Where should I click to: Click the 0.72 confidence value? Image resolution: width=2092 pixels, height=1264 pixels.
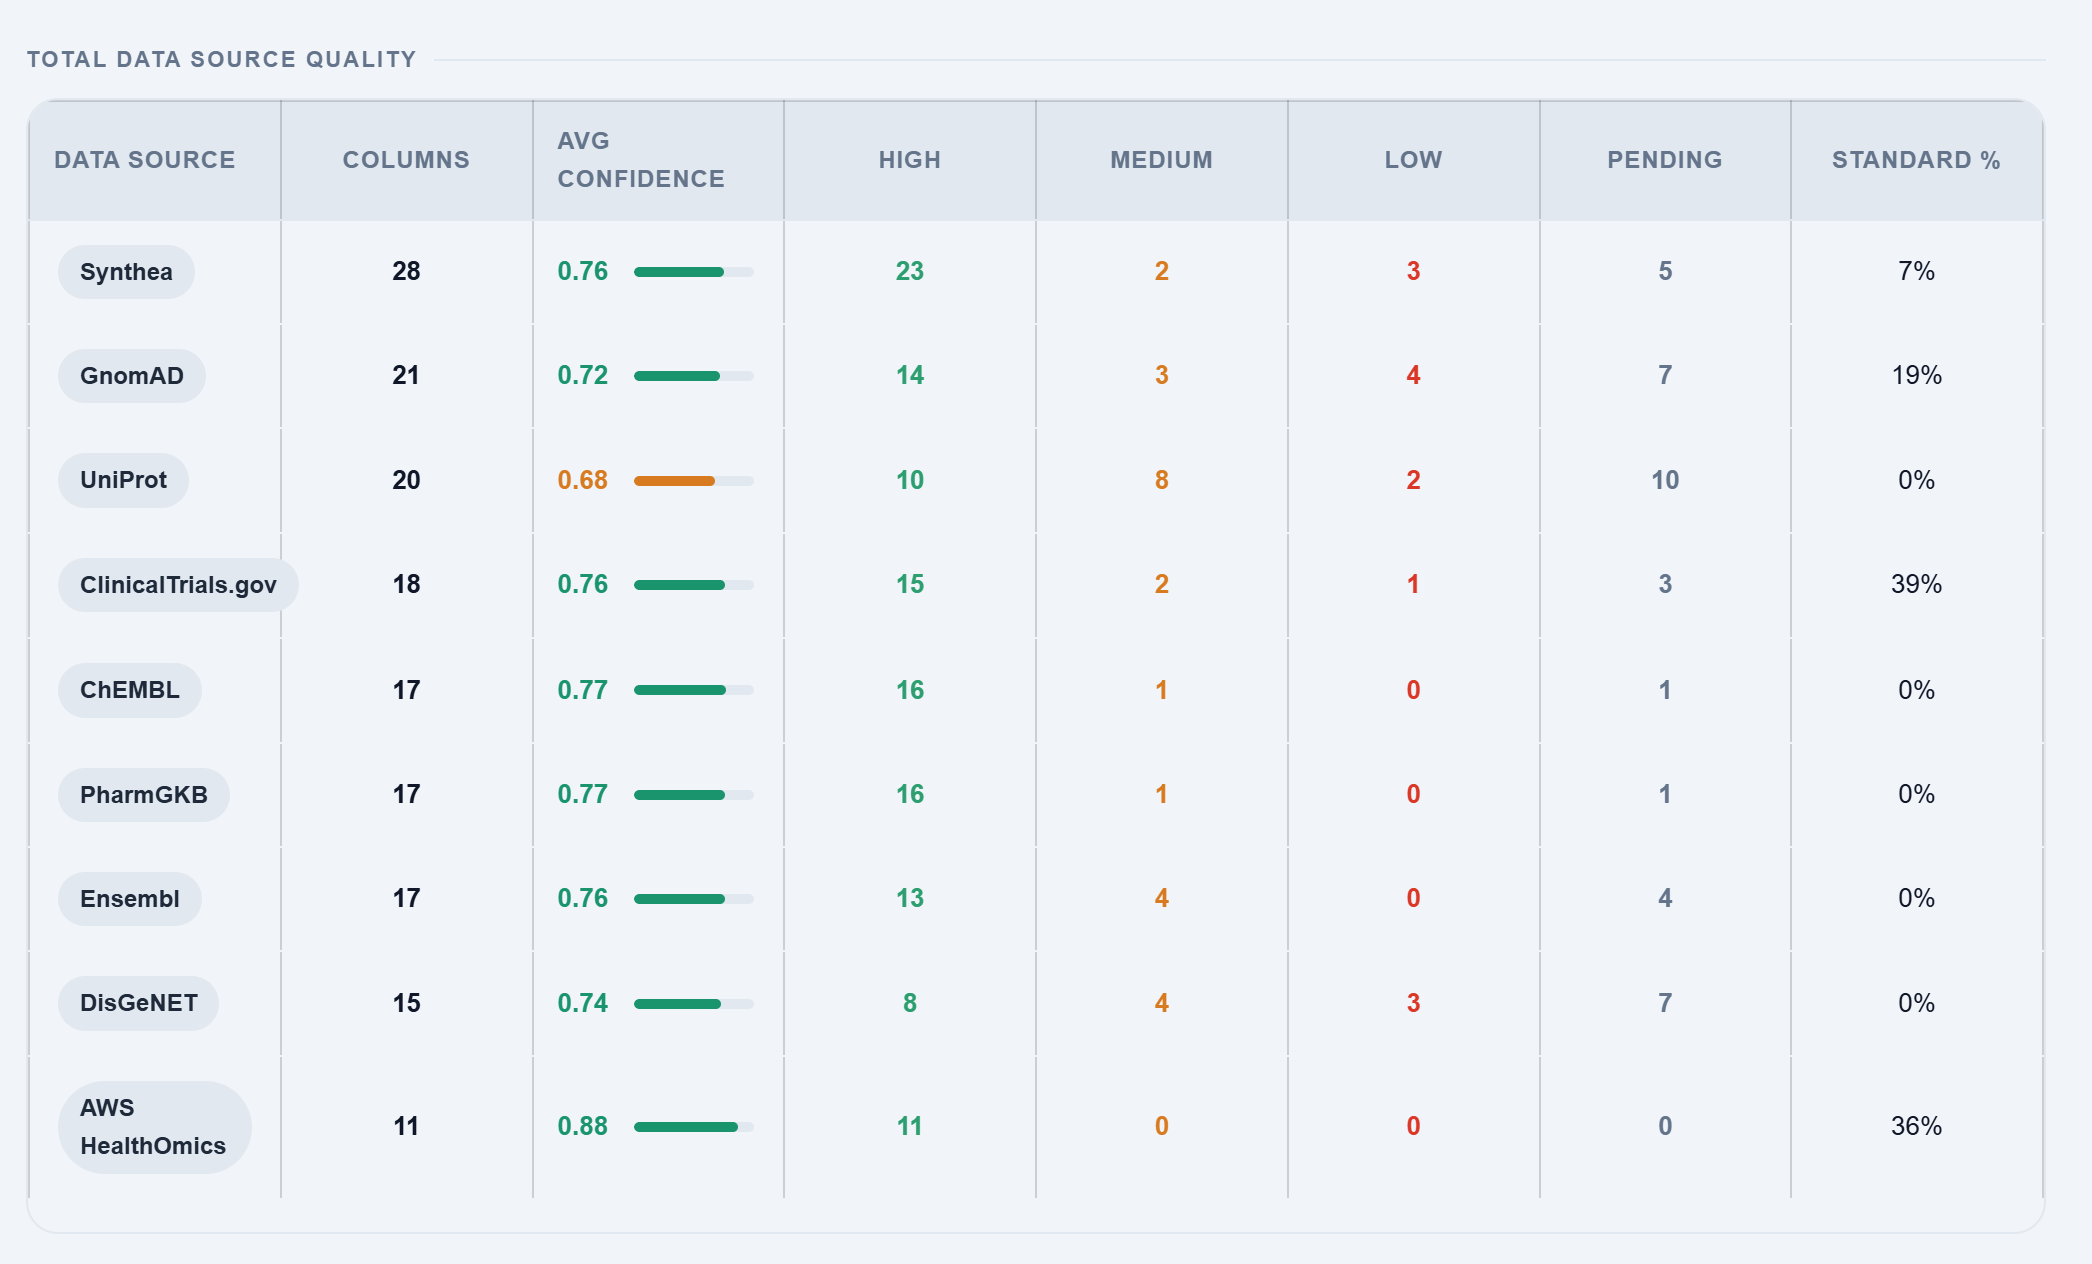pyautogui.click(x=583, y=375)
